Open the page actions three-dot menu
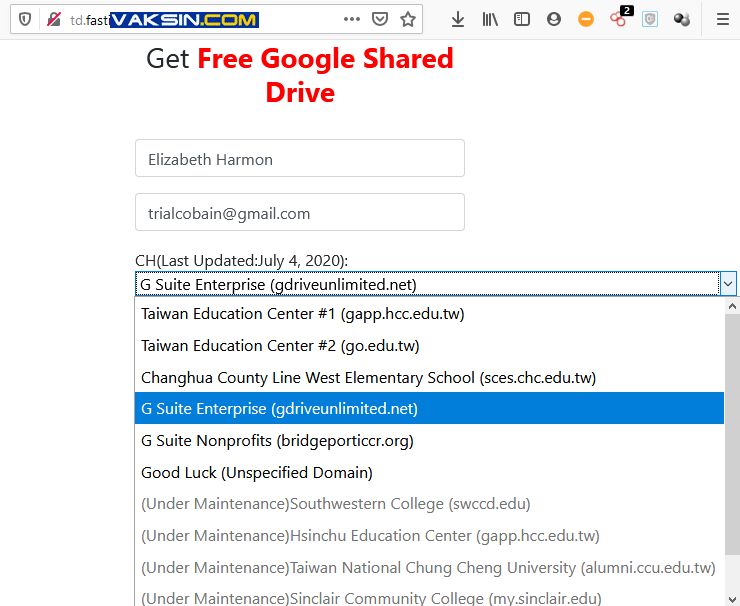Viewport: 740px width, 606px height. click(352, 19)
